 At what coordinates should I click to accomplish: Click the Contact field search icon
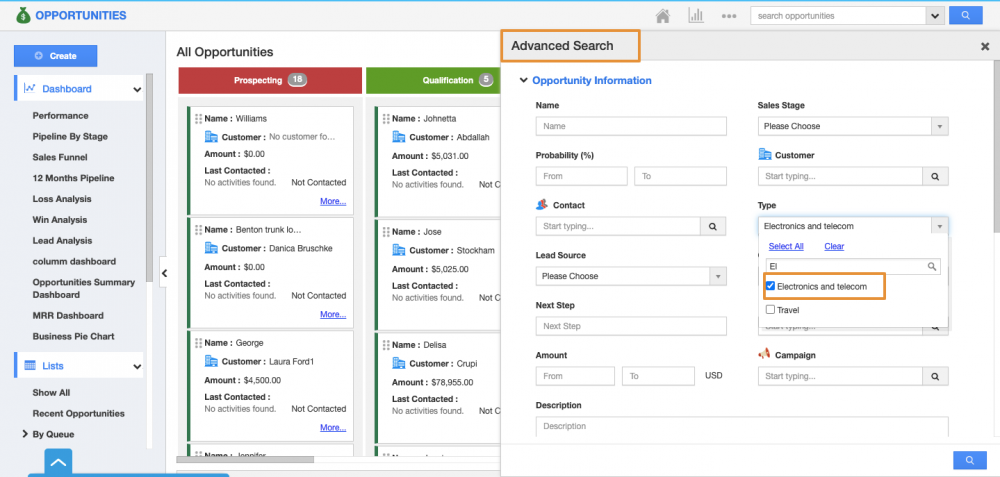(x=713, y=226)
